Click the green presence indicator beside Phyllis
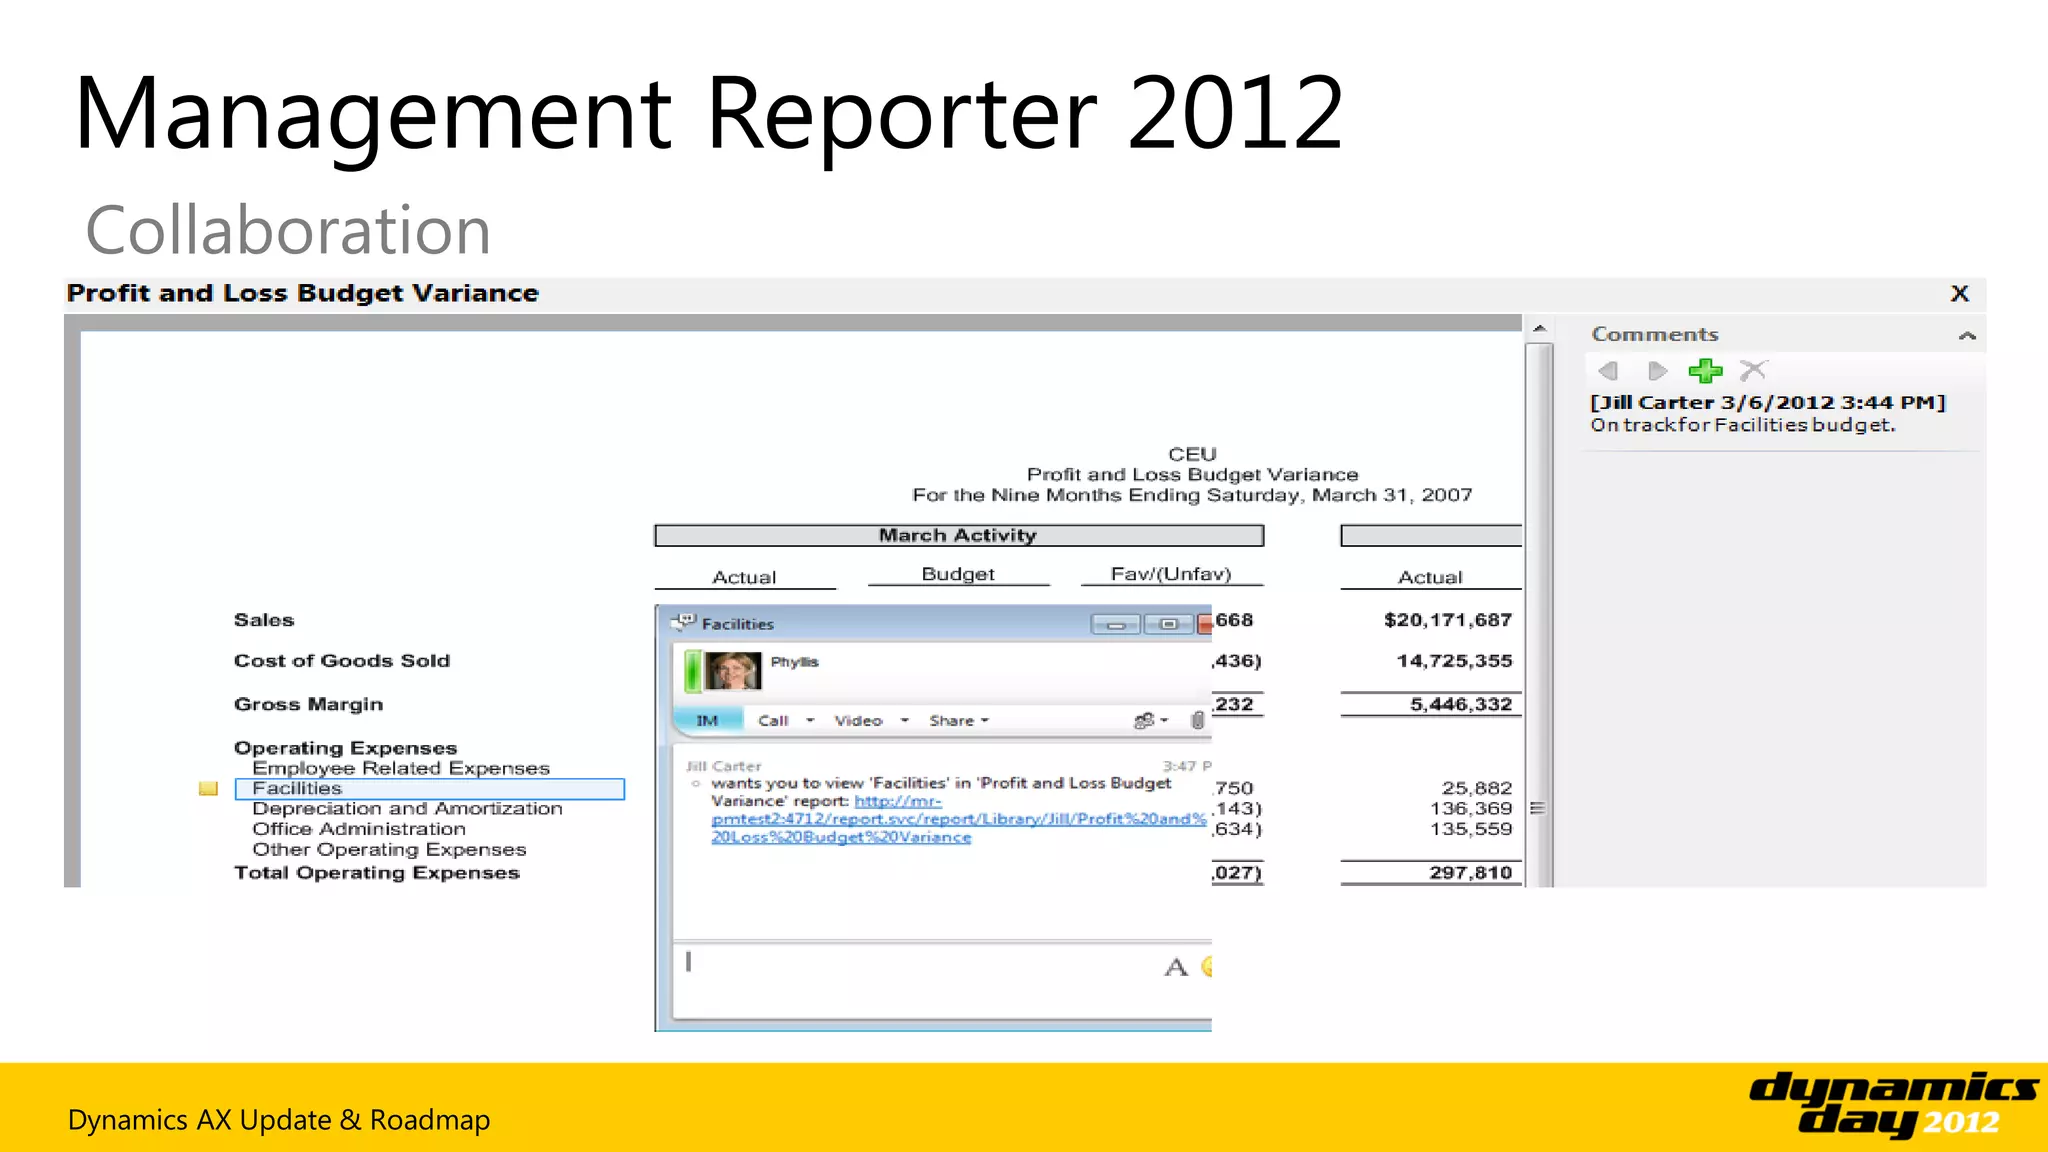 [692, 670]
